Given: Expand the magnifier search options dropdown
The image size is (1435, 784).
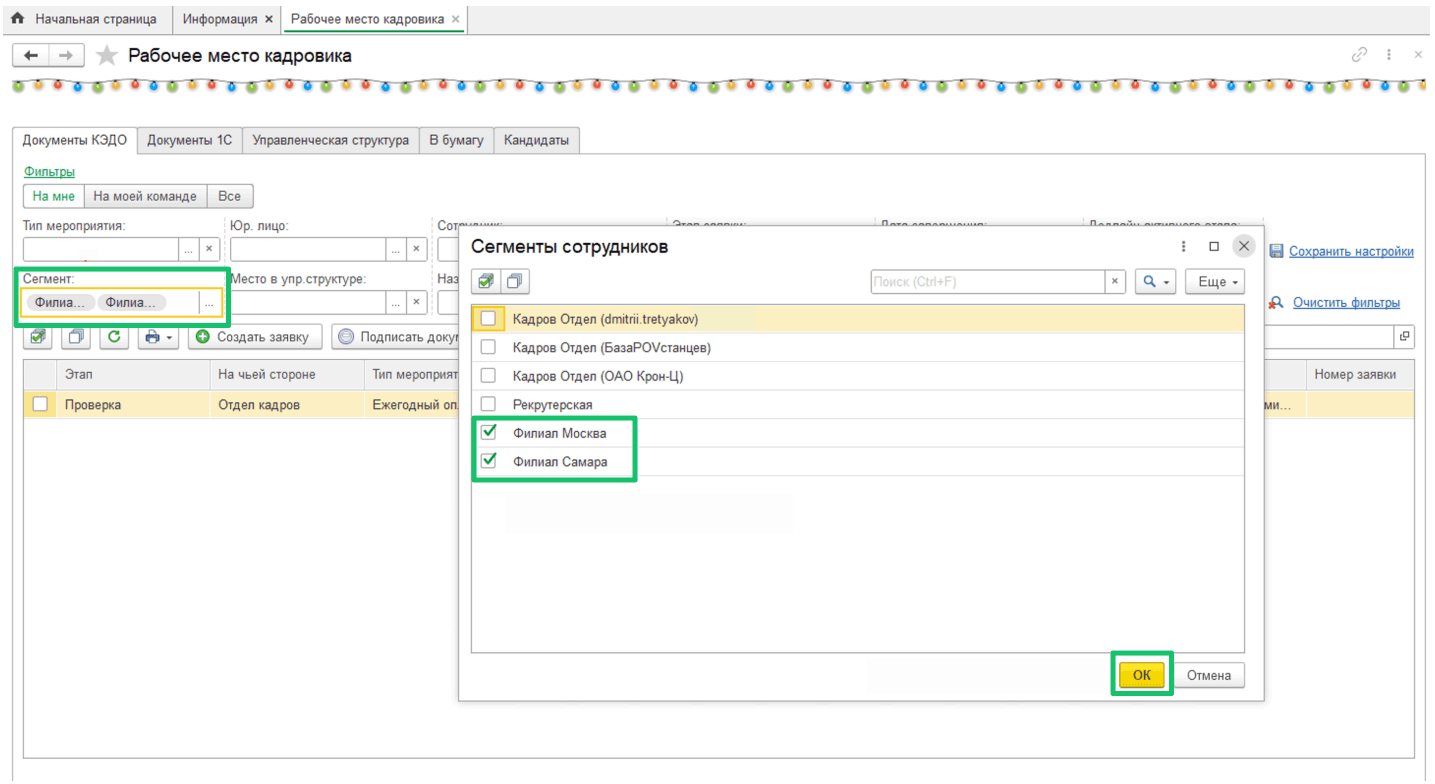Looking at the screenshot, I should click(1155, 282).
